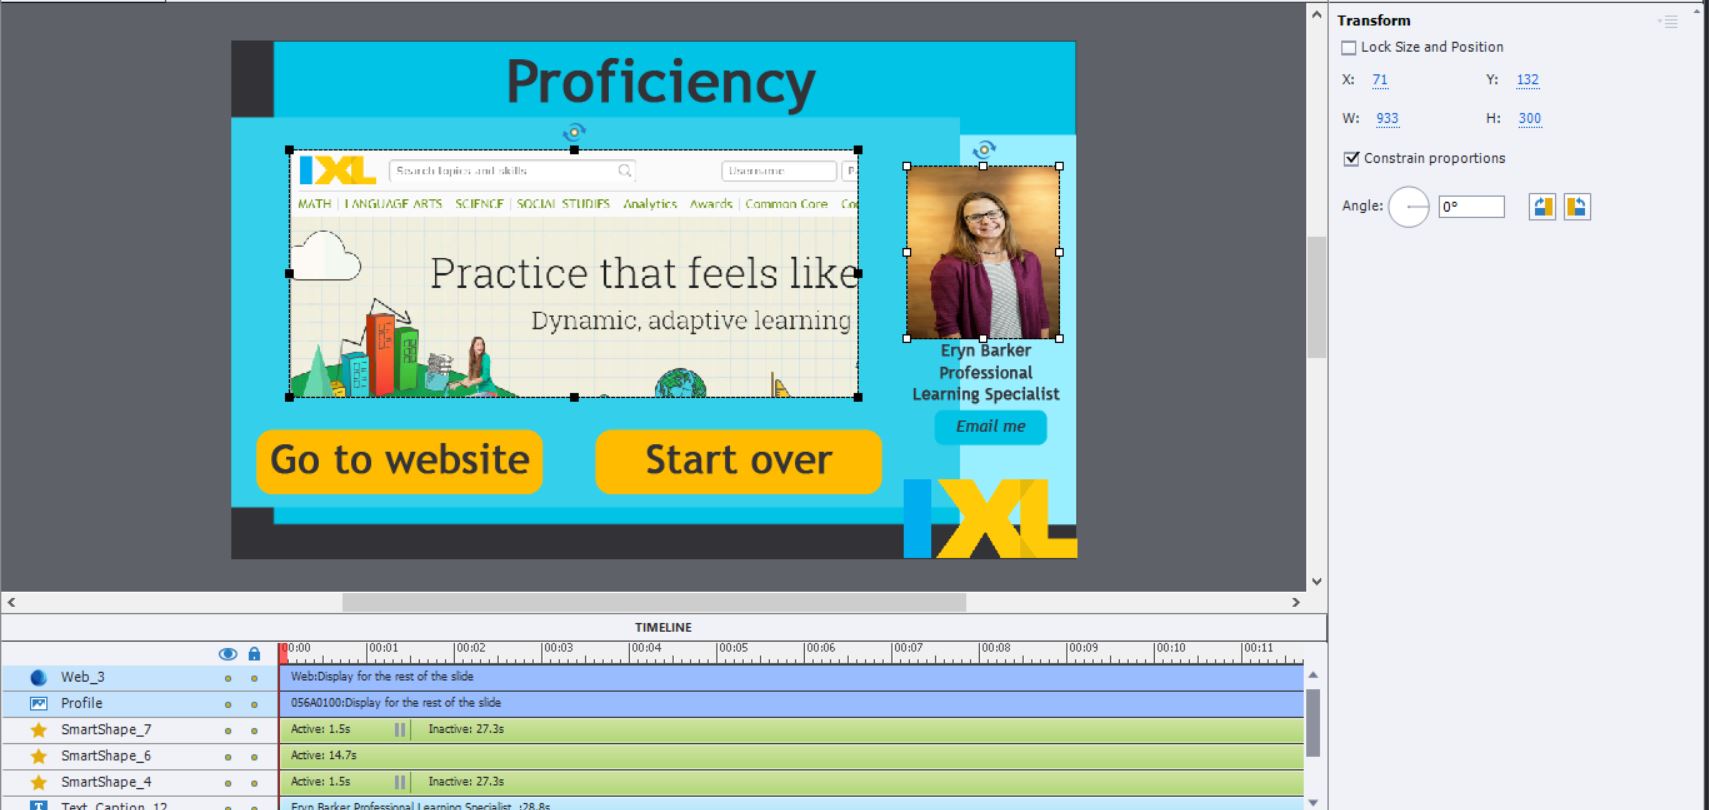Click the horizontal scrollbar right arrow

[1296, 602]
